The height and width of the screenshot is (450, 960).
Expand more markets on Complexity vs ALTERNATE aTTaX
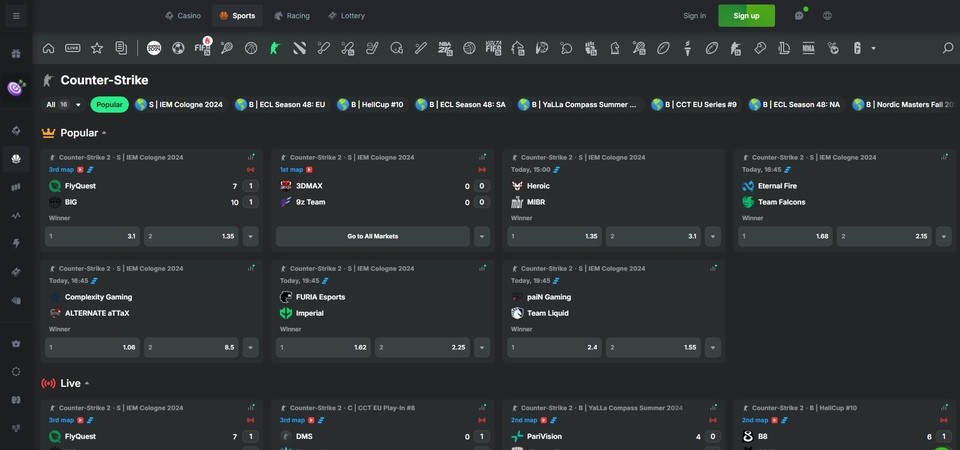[x=250, y=347]
